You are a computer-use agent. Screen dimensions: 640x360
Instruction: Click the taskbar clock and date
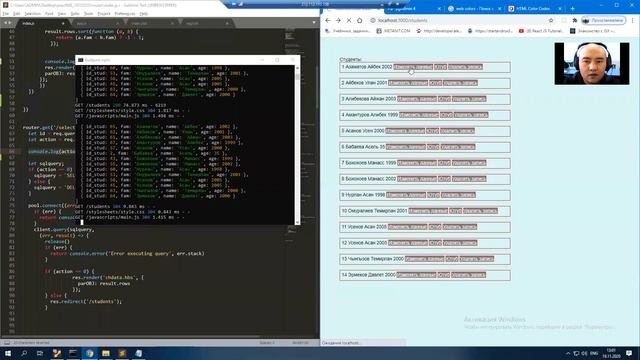pyautogui.click(x=611, y=353)
